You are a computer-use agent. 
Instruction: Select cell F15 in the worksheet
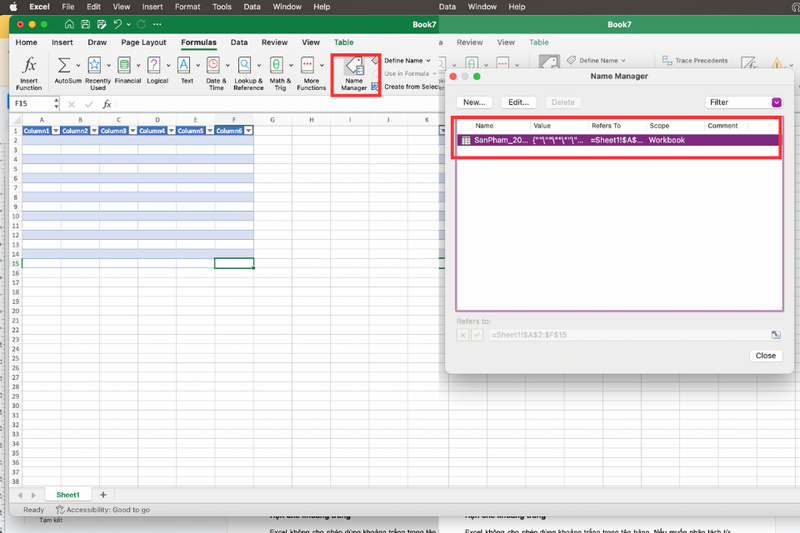(x=234, y=263)
